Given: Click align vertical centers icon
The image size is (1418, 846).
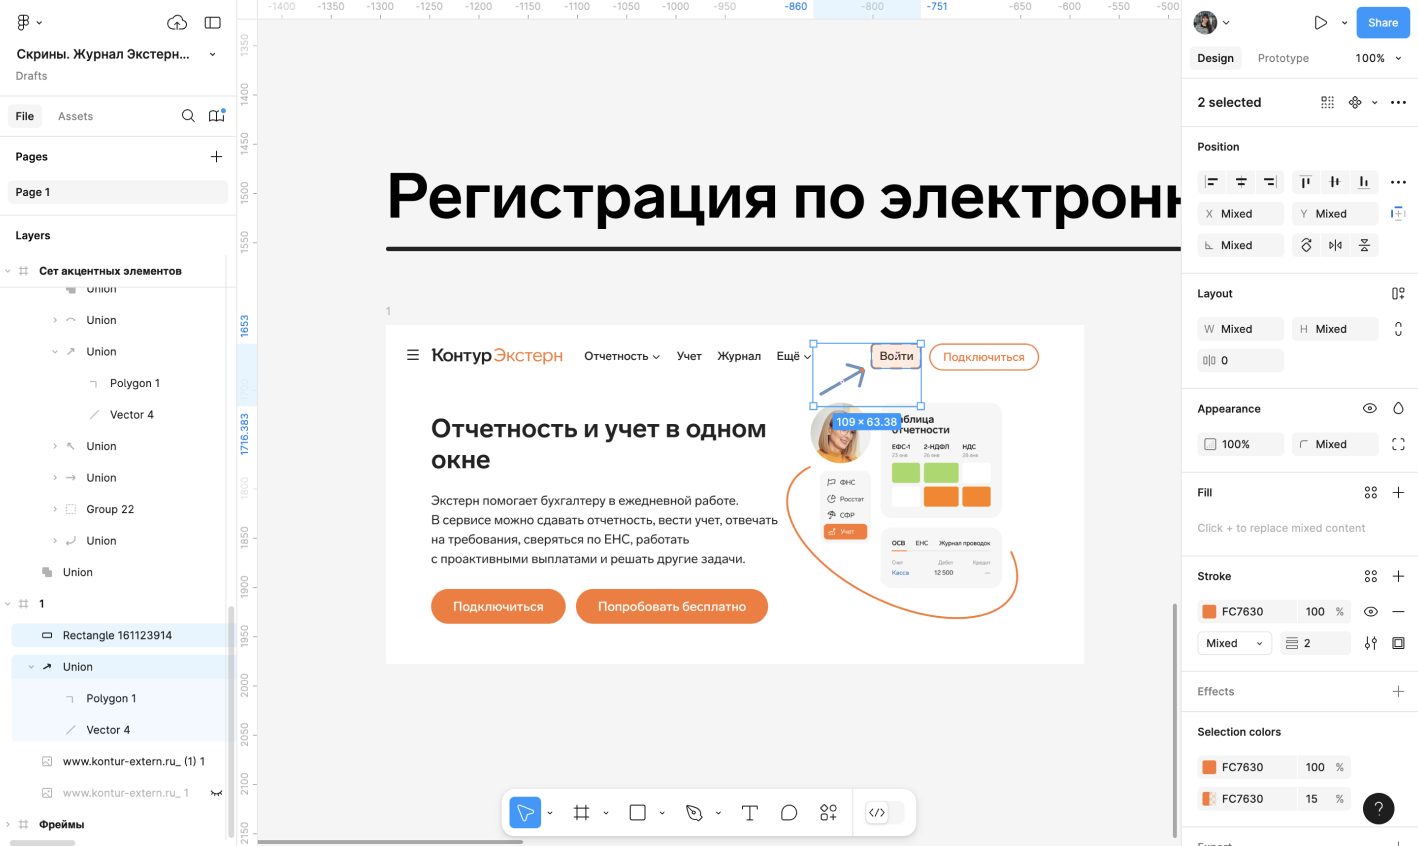Looking at the screenshot, I should tap(1335, 182).
